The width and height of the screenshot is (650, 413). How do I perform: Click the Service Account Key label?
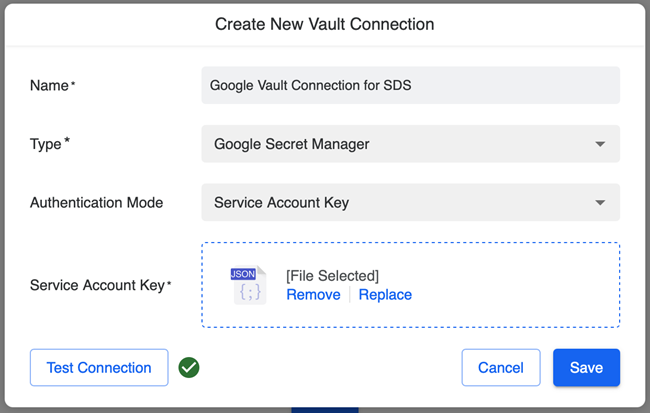click(x=98, y=285)
